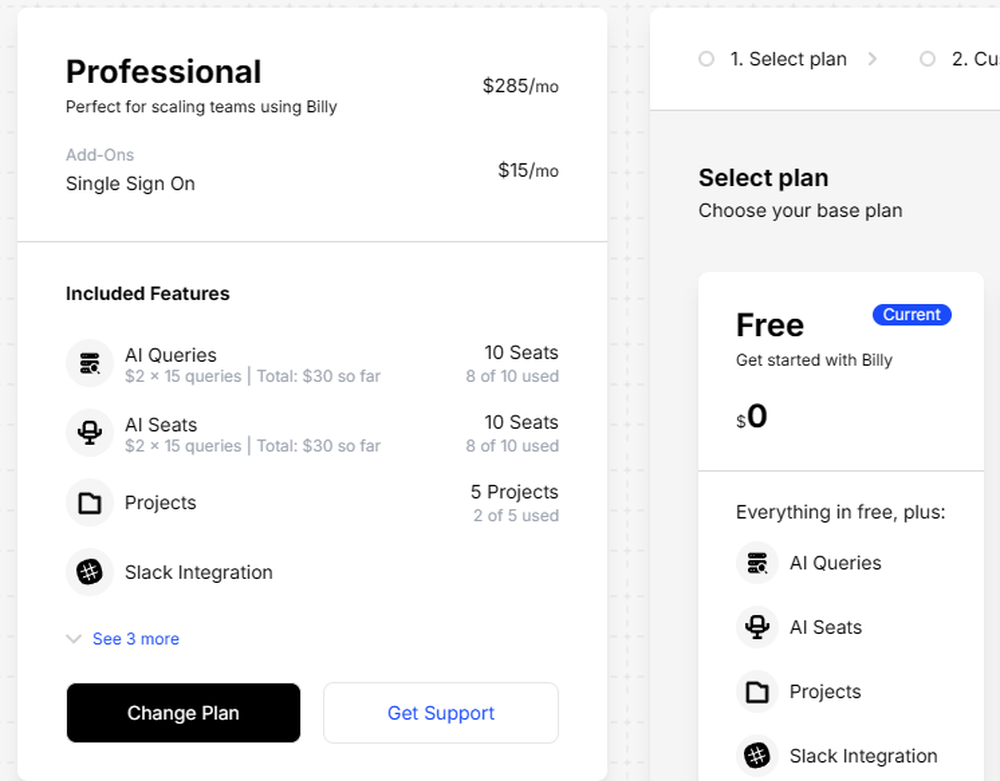The width and height of the screenshot is (1000, 781).
Task: Click arrow chevron after Select plan step
Action: (872, 59)
